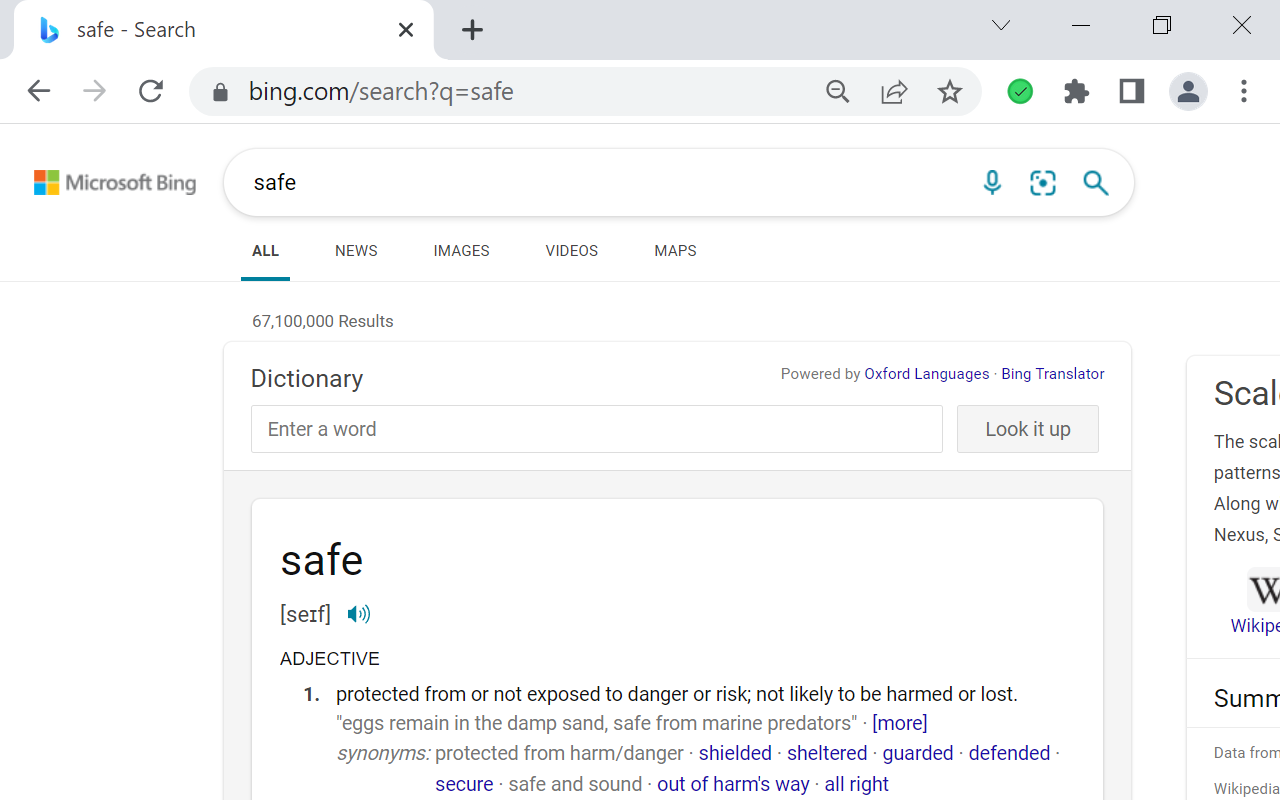This screenshot has height=800, width=1280.
Task: Click the search magnifier icon
Action: point(1095,183)
